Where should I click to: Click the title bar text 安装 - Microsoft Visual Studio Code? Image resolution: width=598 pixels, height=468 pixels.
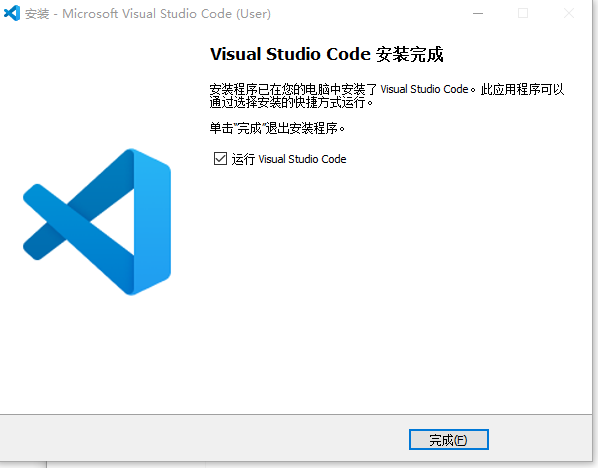(148, 14)
